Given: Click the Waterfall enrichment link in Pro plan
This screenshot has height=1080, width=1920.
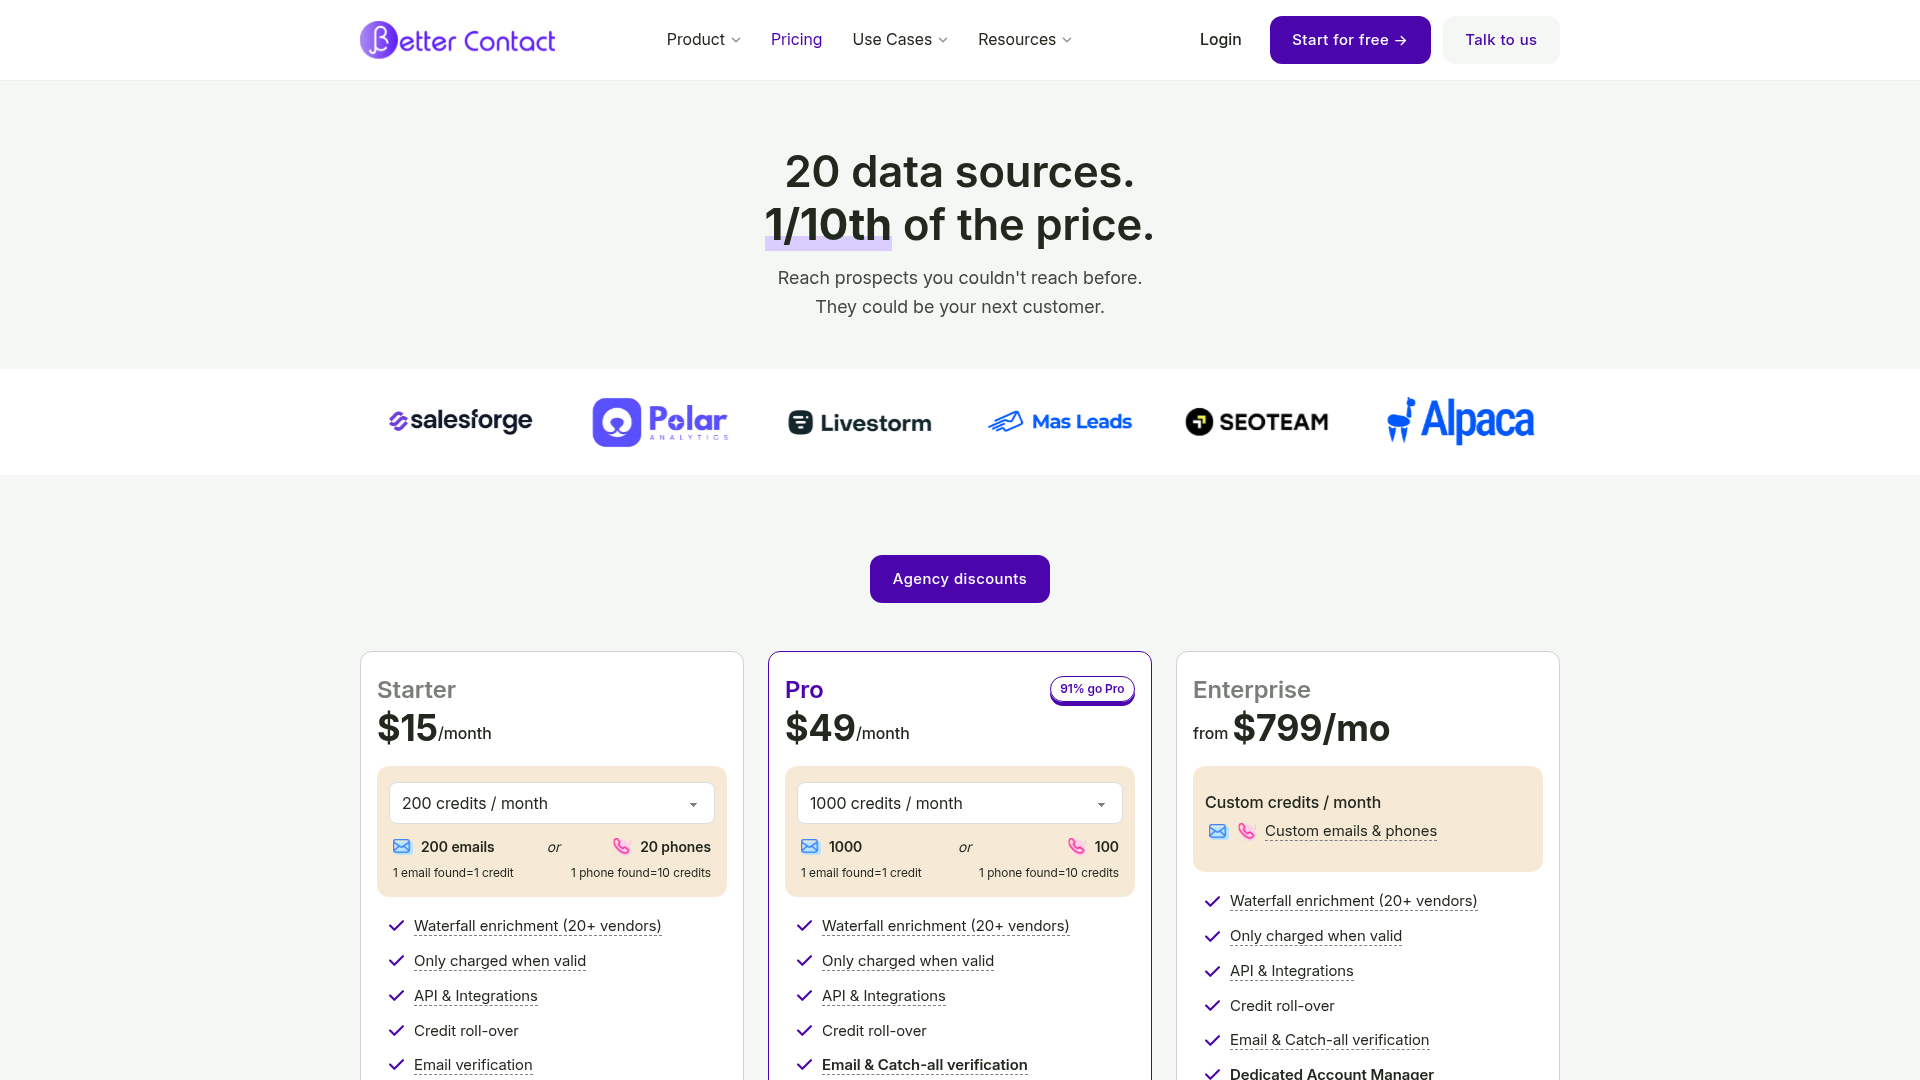Looking at the screenshot, I should pyautogui.click(x=945, y=926).
